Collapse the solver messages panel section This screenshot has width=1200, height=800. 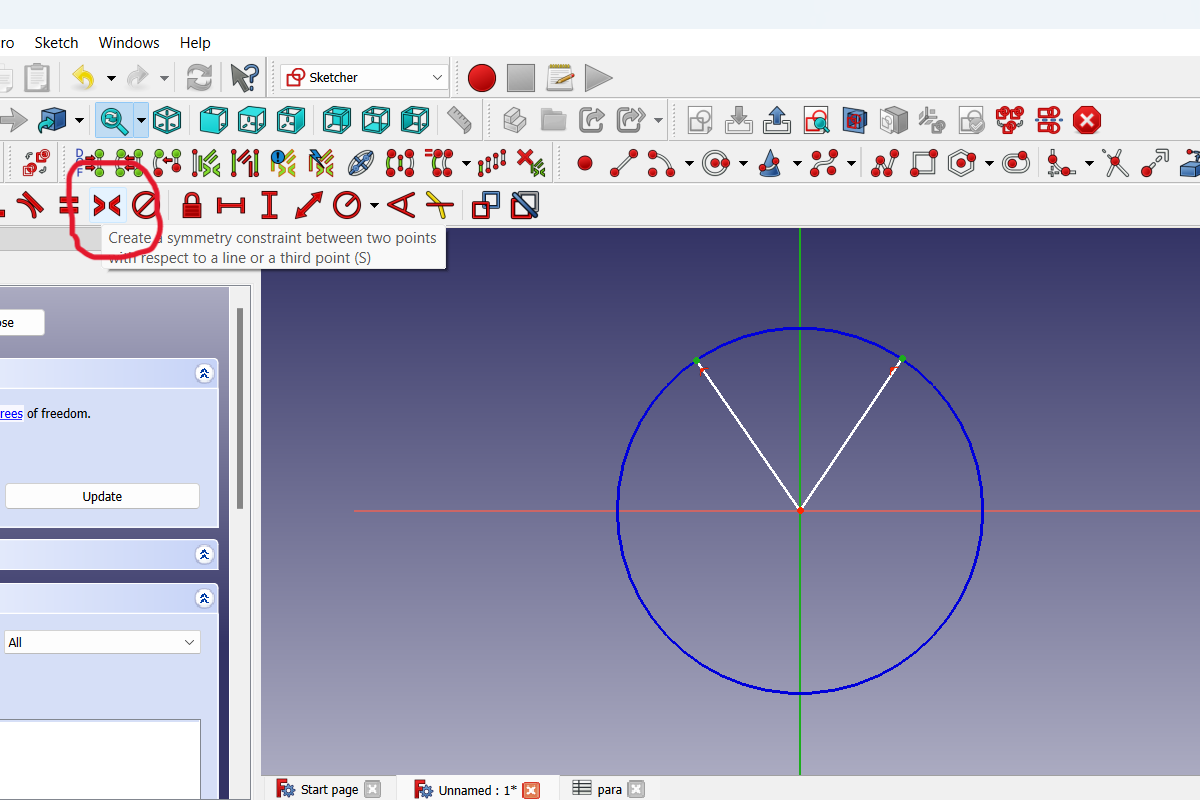tap(204, 373)
